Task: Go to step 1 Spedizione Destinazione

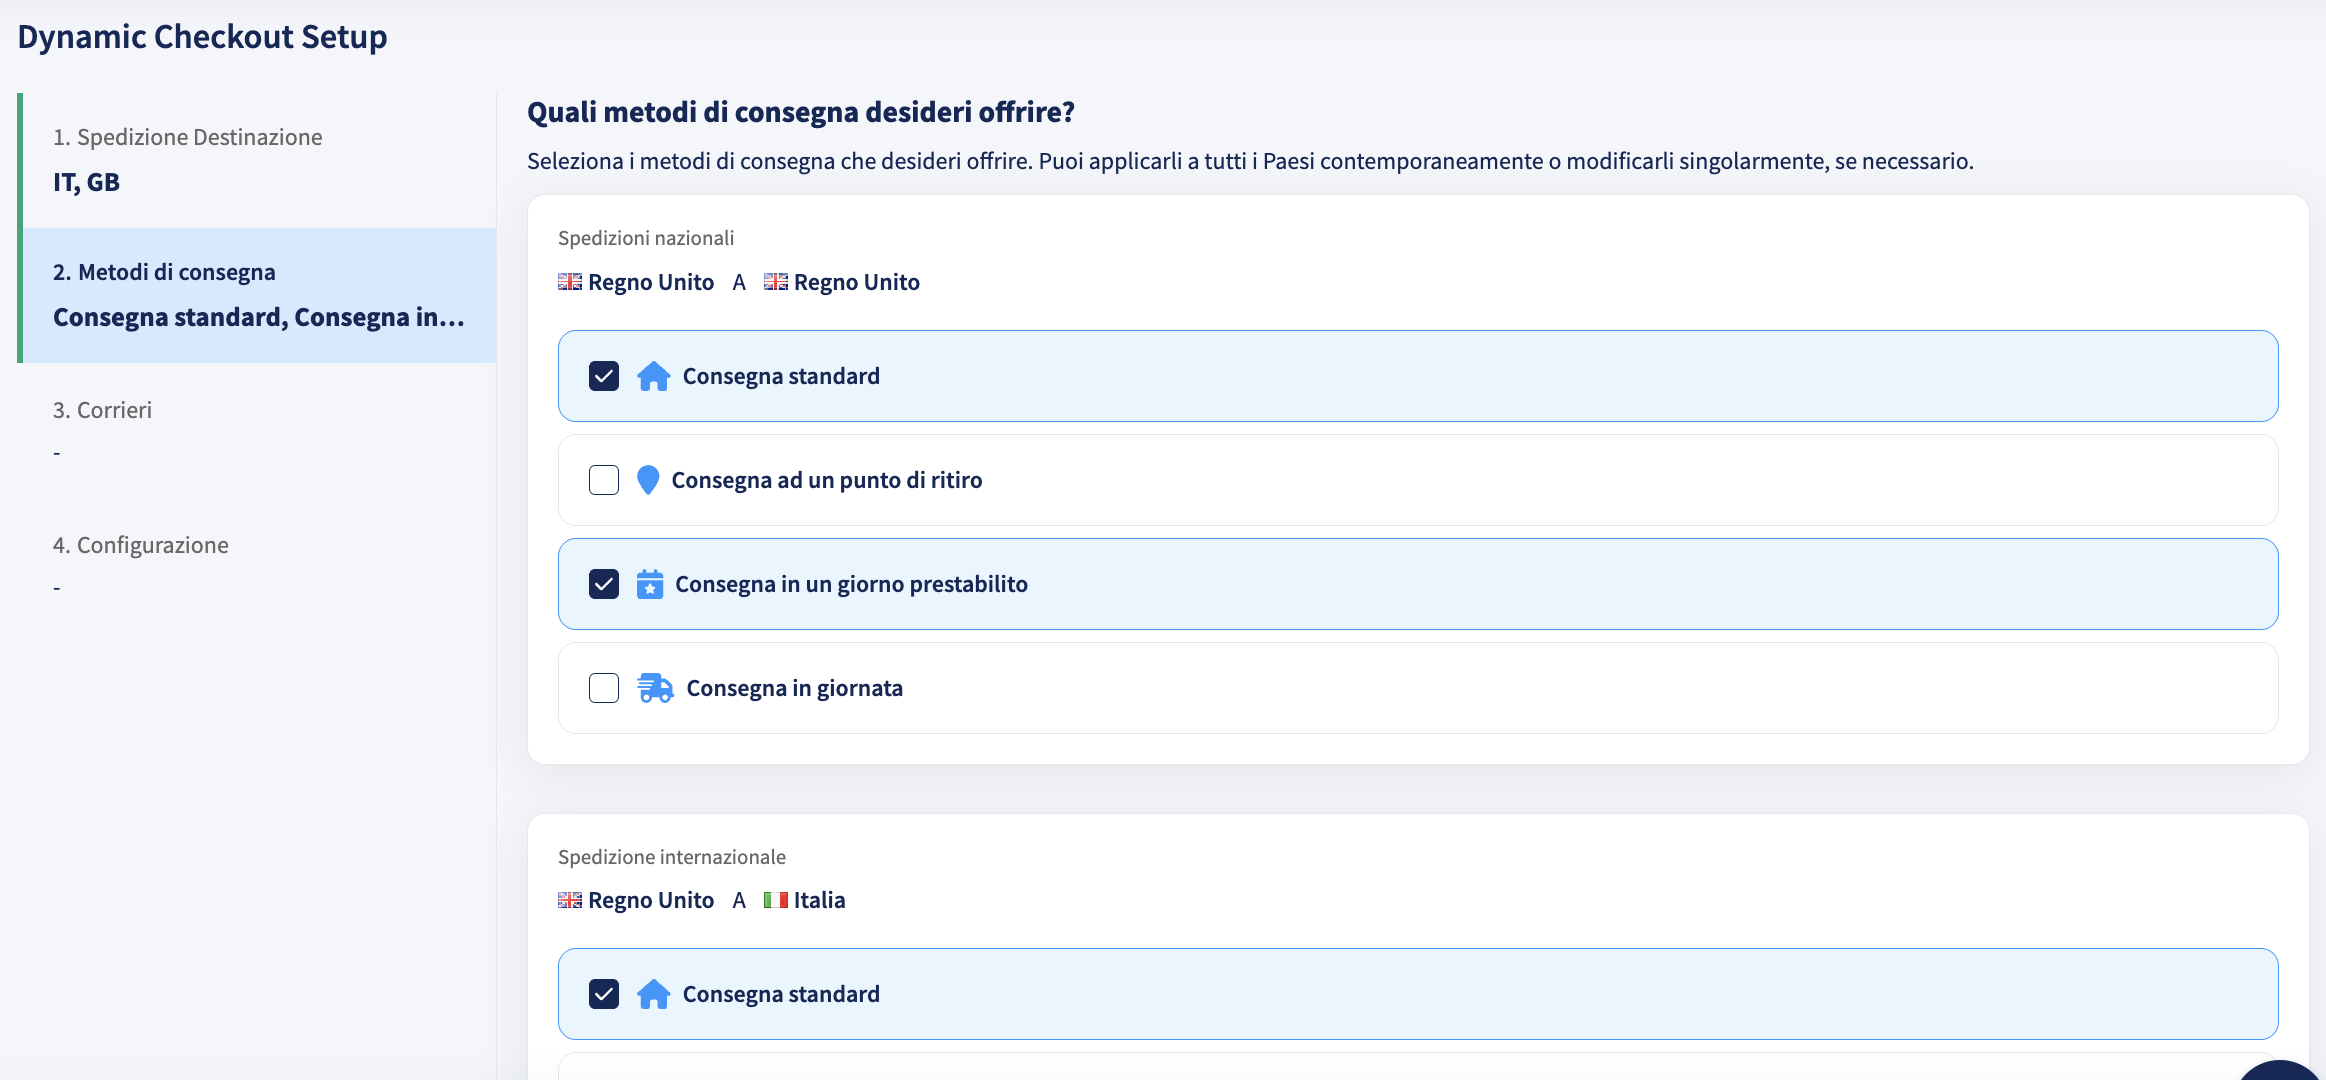Action: pyautogui.click(x=259, y=160)
